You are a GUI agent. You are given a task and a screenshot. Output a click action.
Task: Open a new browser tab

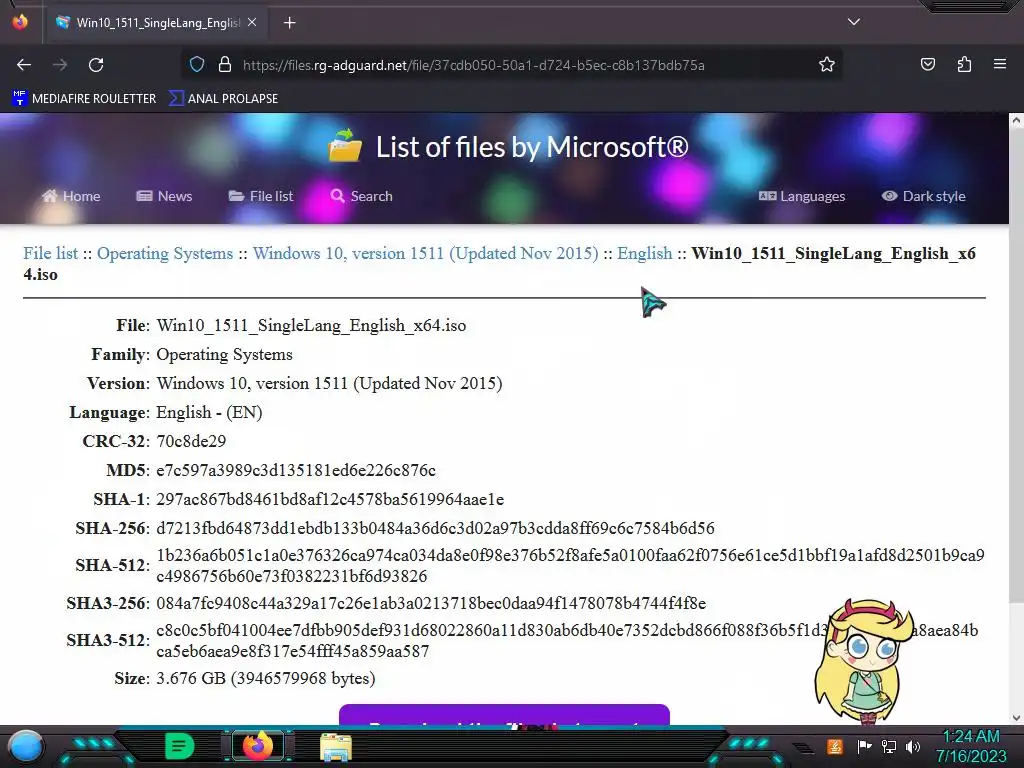[x=289, y=23]
